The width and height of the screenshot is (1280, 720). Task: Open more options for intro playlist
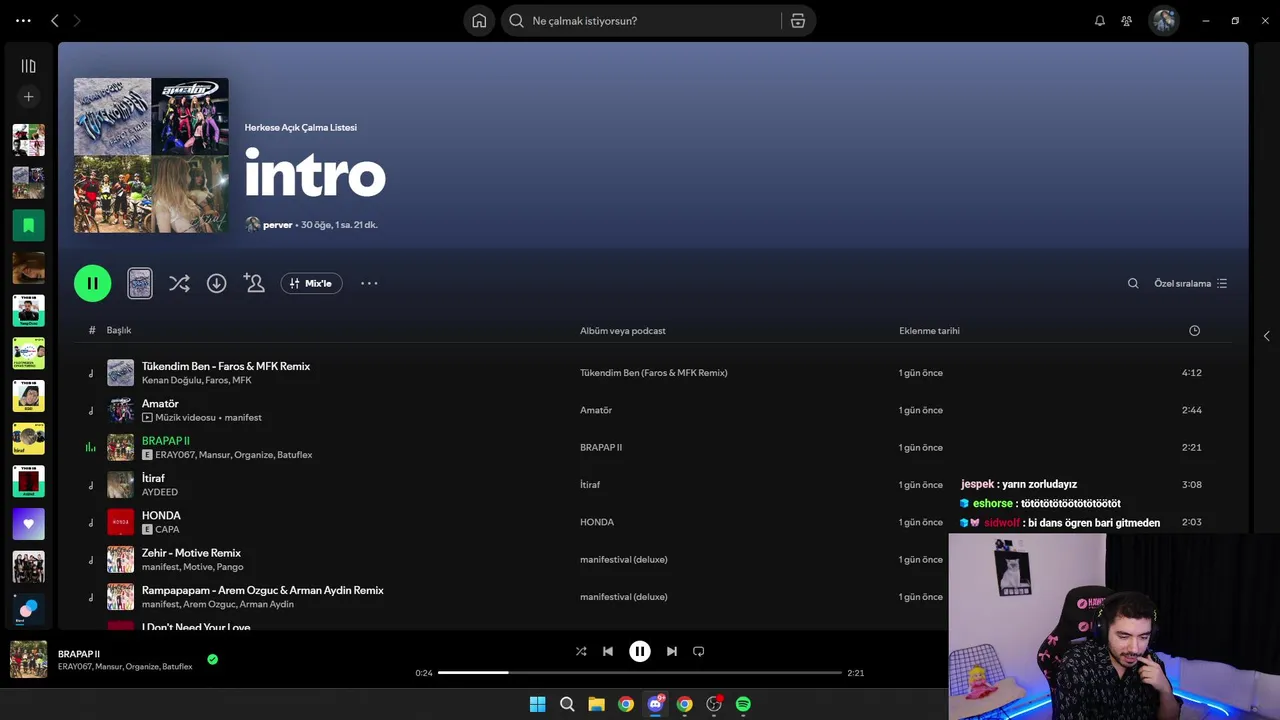369,283
